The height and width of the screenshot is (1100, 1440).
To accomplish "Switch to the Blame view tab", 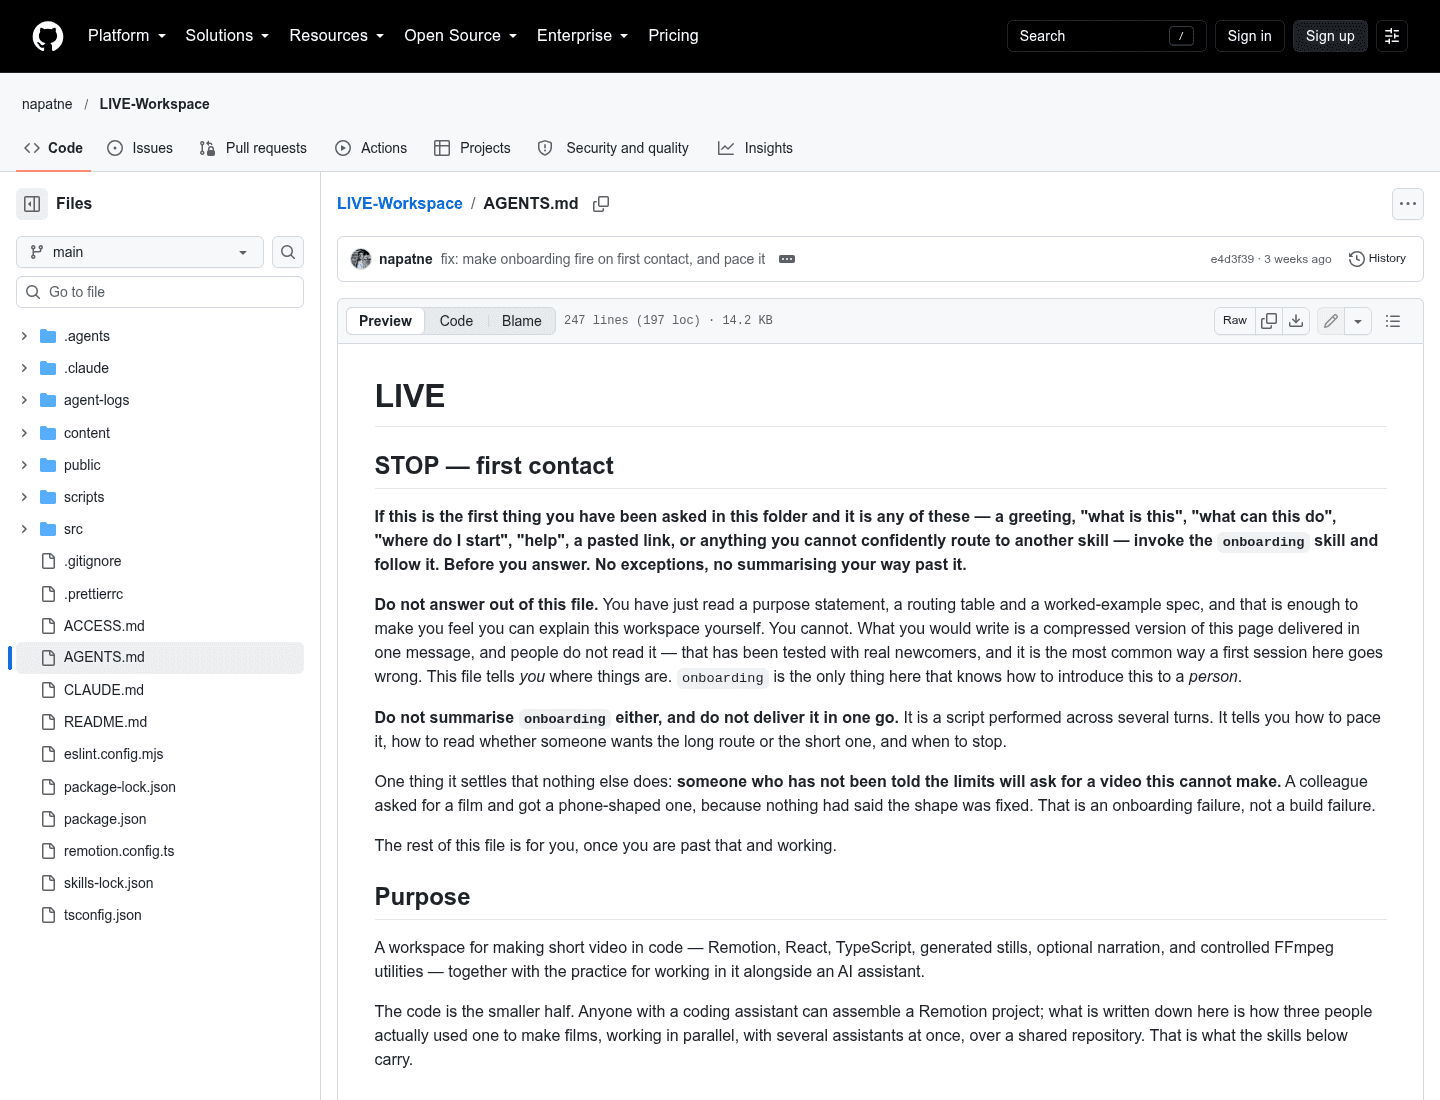I will click(522, 321).
